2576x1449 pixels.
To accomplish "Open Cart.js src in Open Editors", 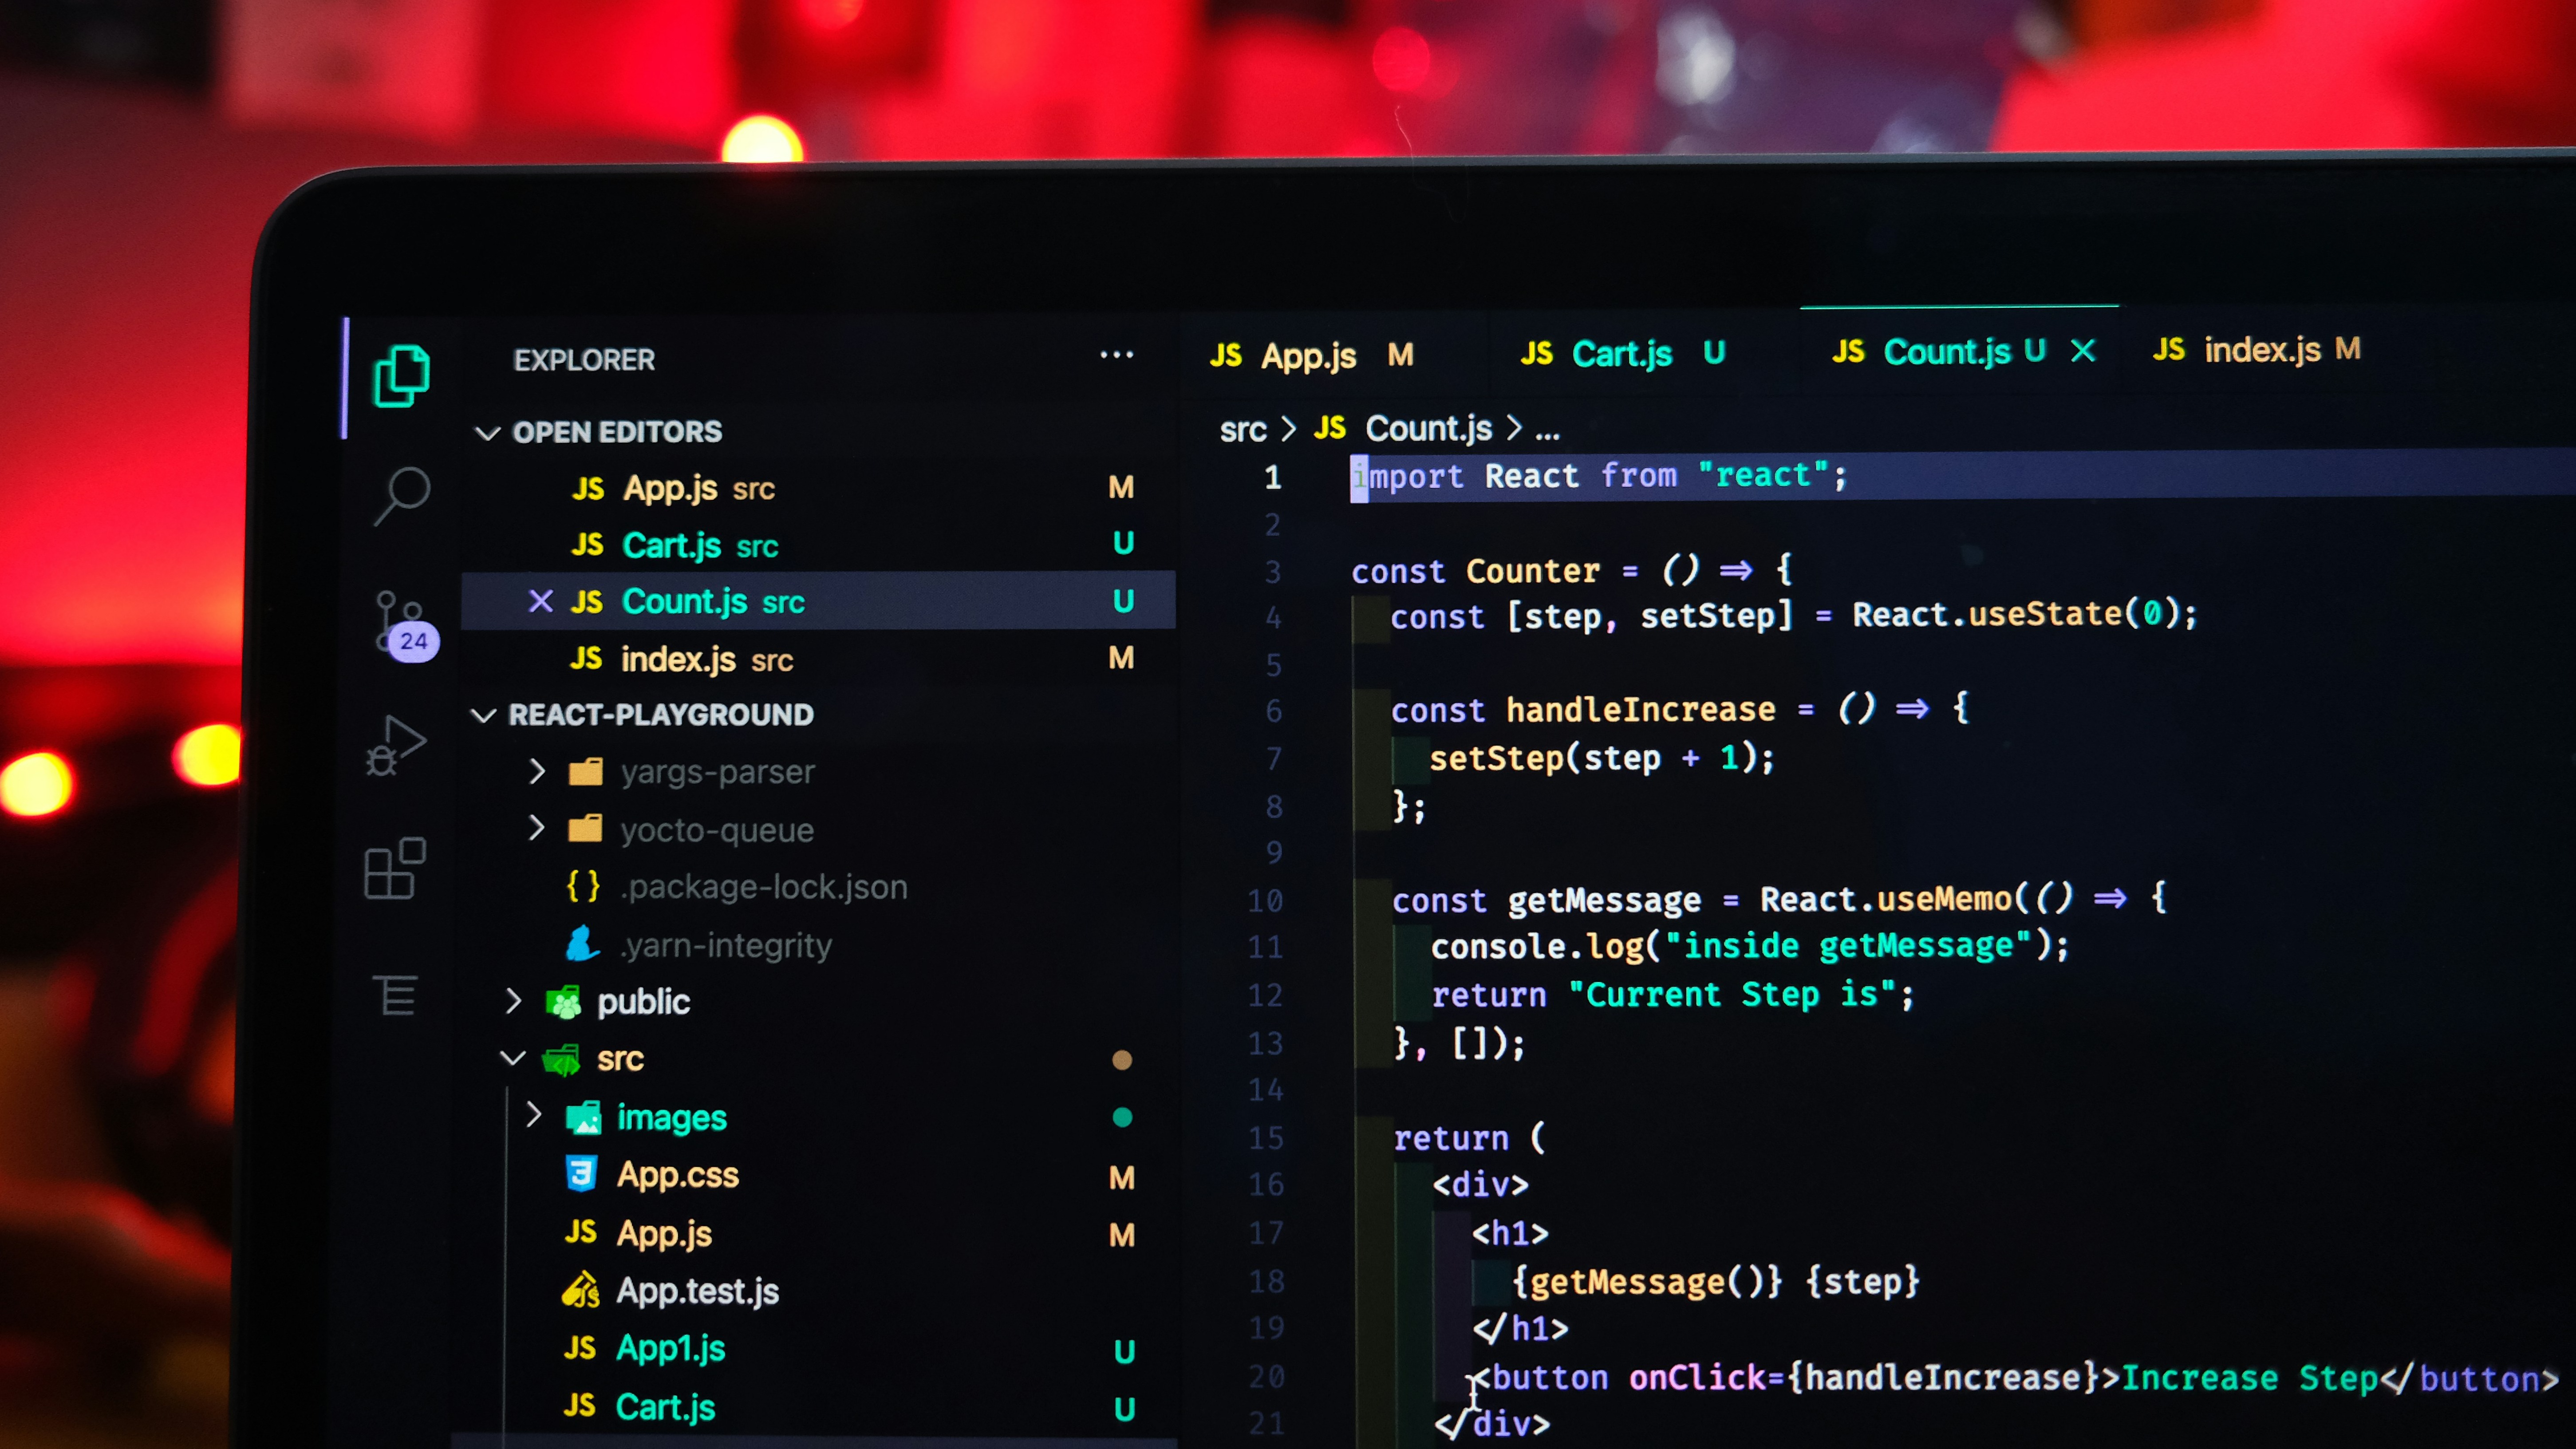I will (x=818, y=545).
